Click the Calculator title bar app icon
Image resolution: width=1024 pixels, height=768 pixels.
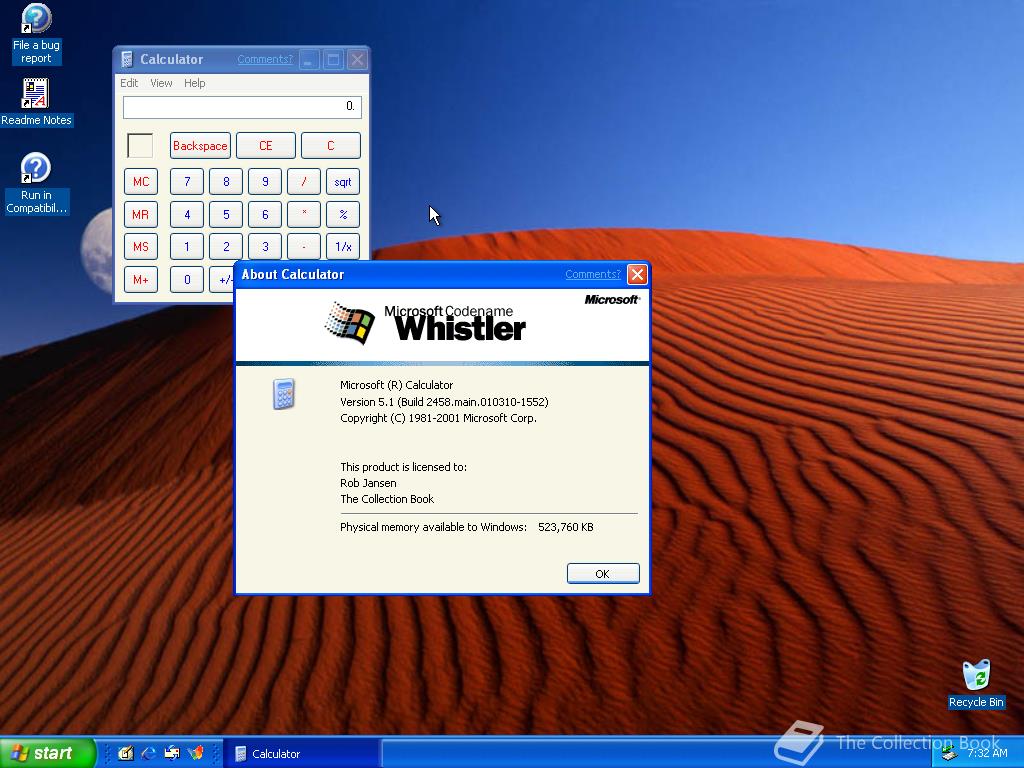tap(127, 59)
